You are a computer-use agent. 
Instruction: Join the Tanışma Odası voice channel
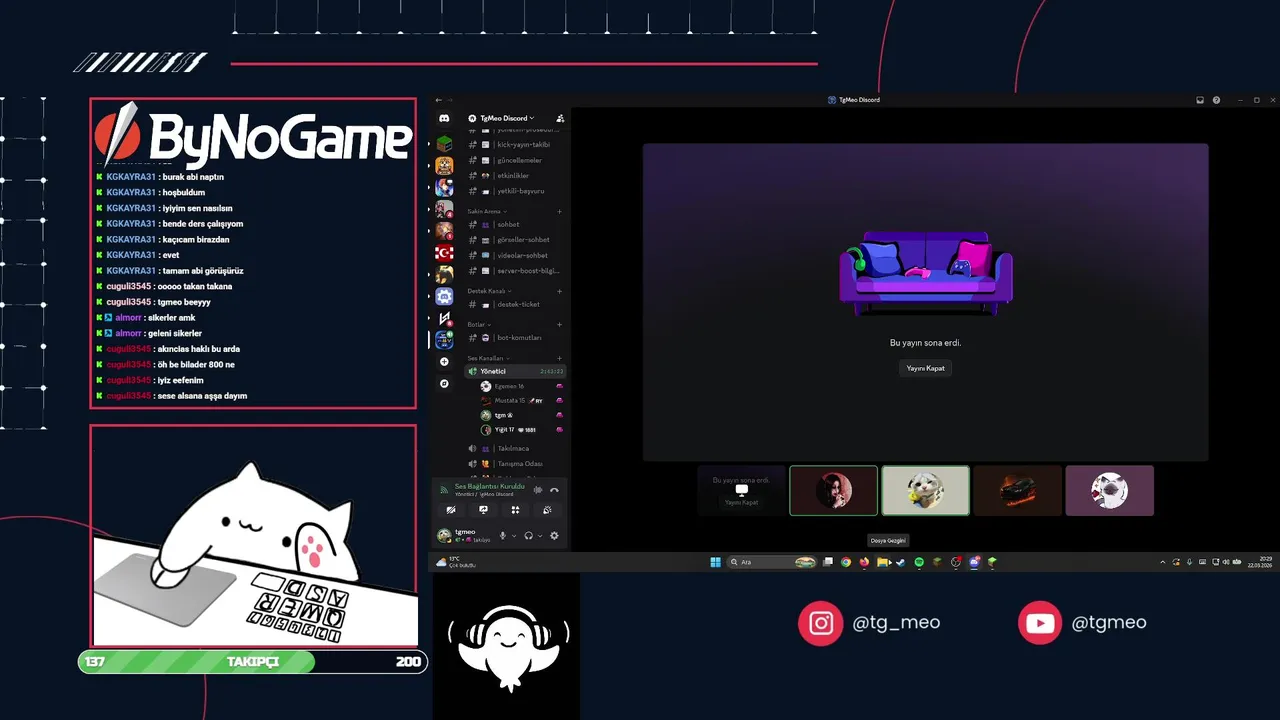click(x=516, y=464)
